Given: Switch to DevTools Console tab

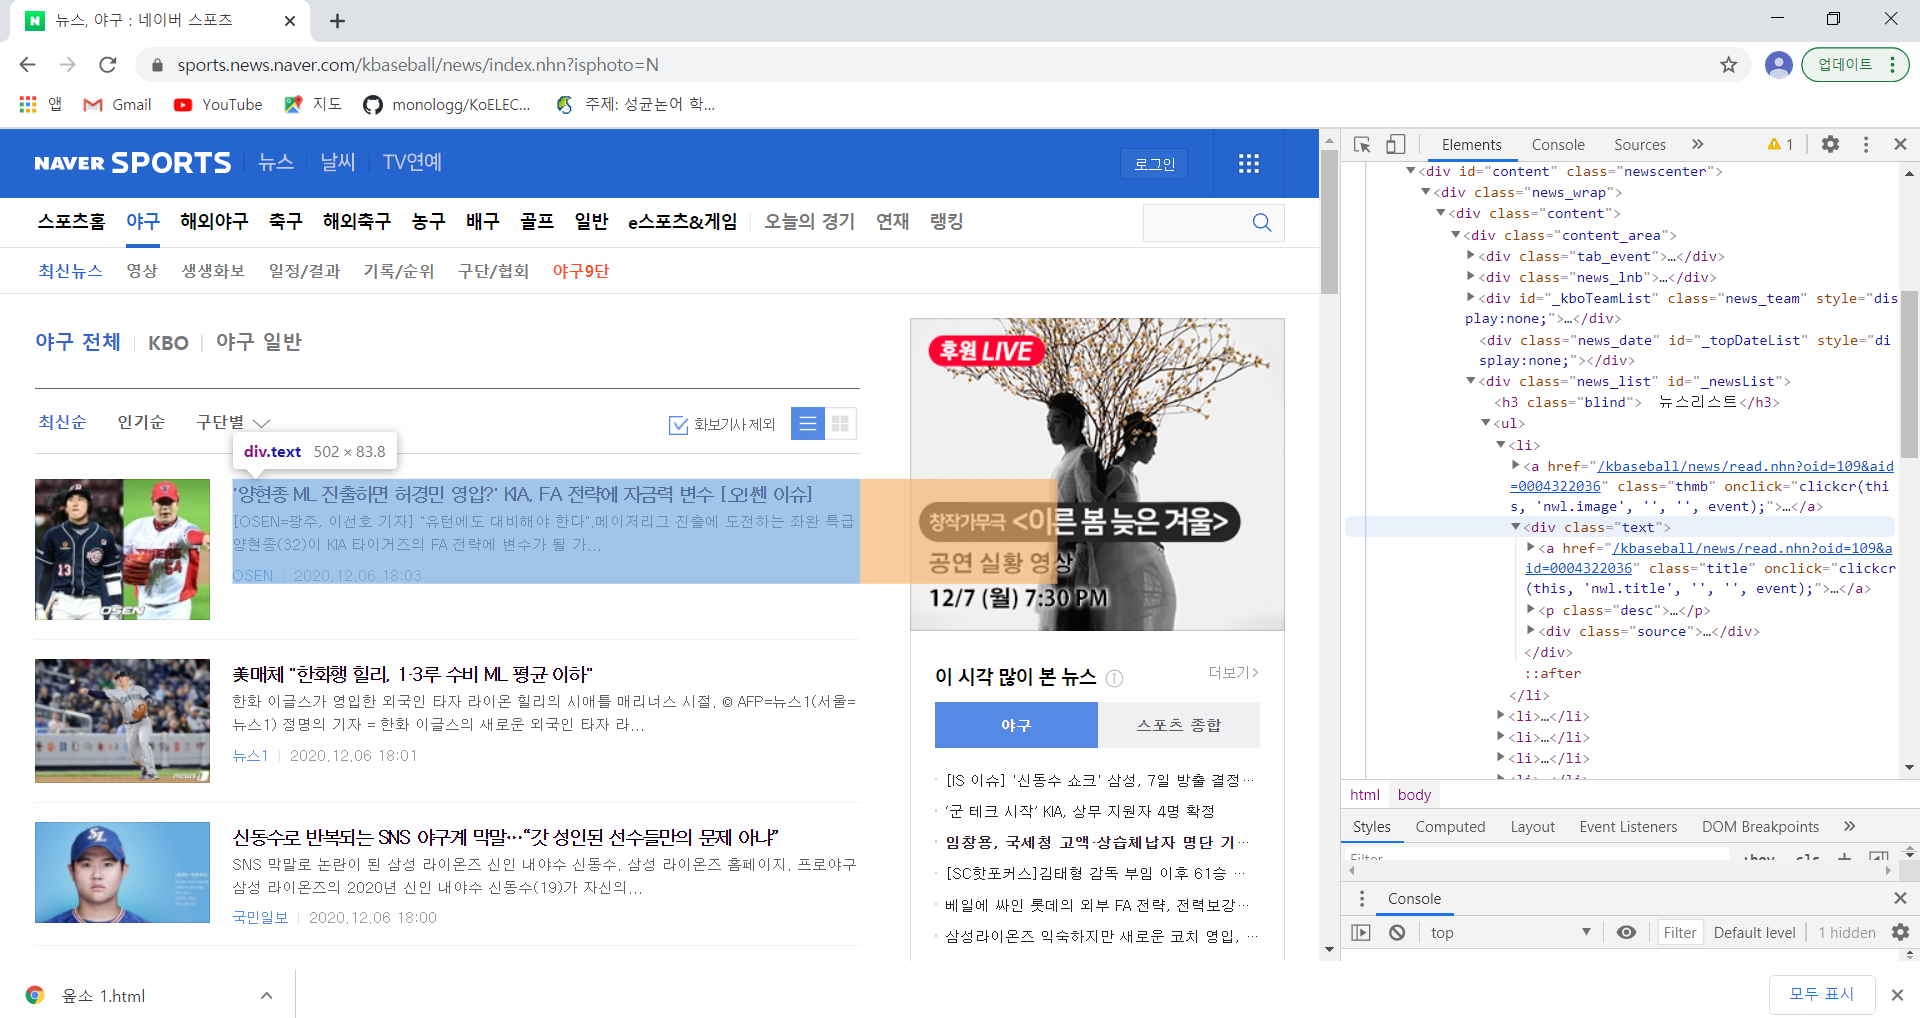Looking at the screenshot, I should point(1558,144).
